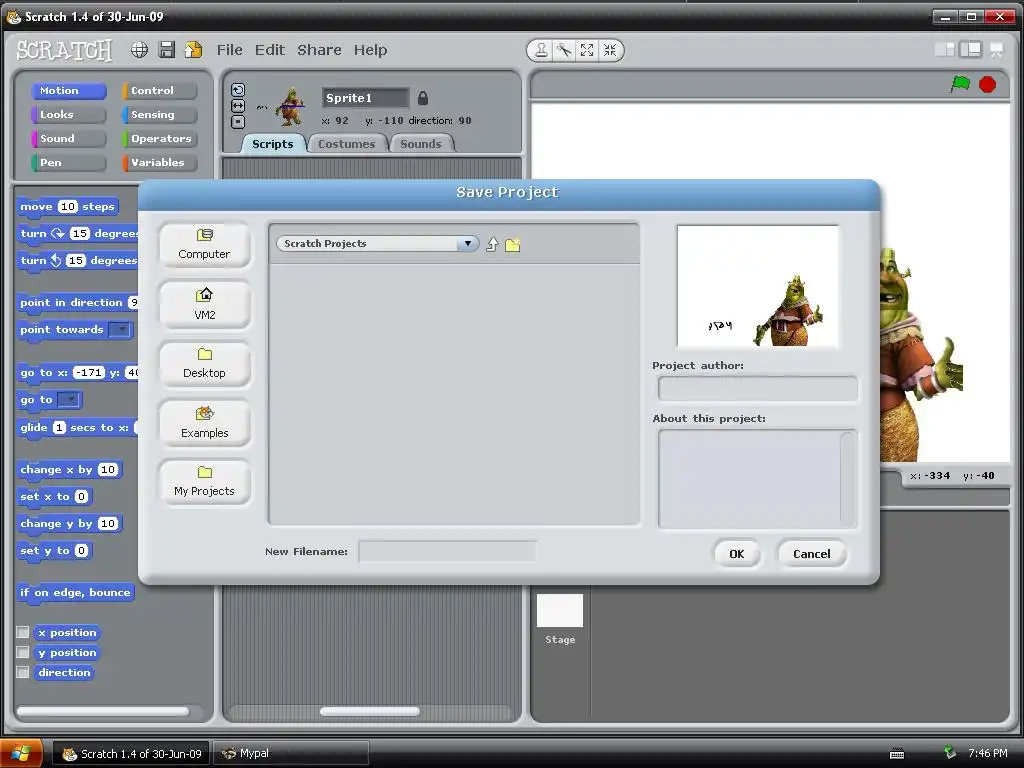1024x768 pixels.
Task: Go up one folder level icon
Action: 492,244
